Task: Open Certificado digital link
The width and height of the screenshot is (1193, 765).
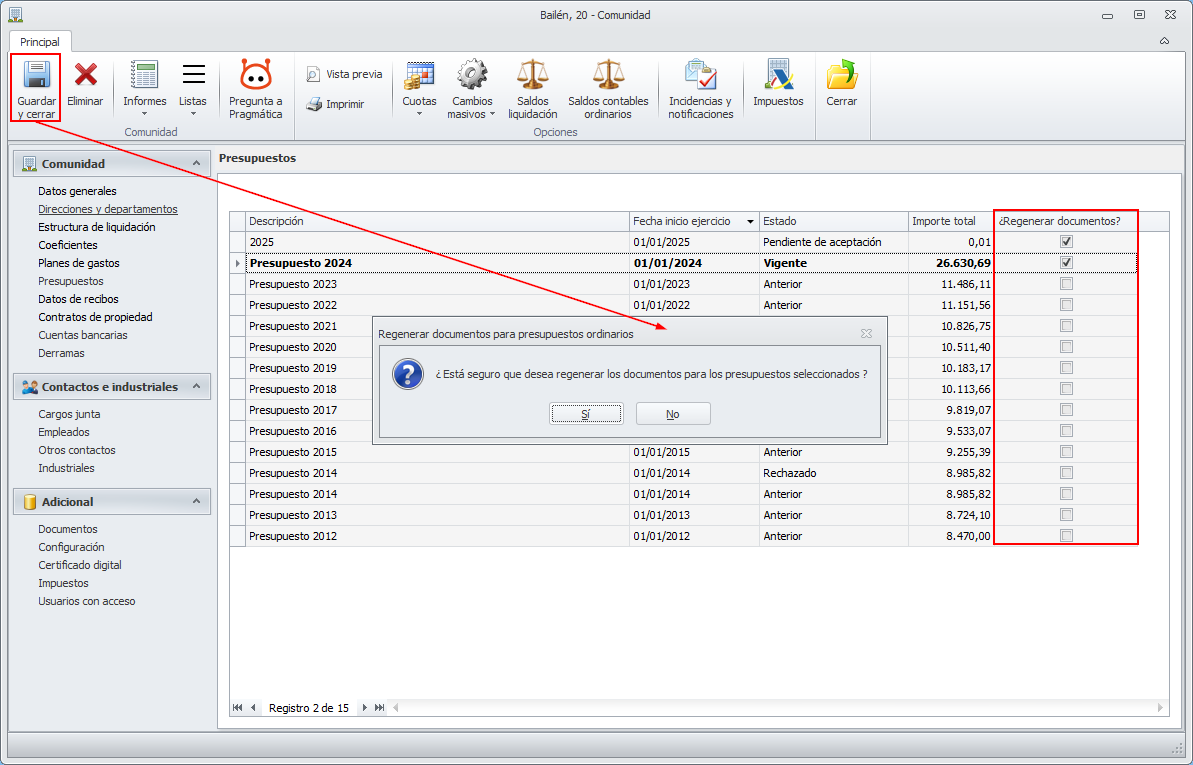Action: (x=80, y=565)
